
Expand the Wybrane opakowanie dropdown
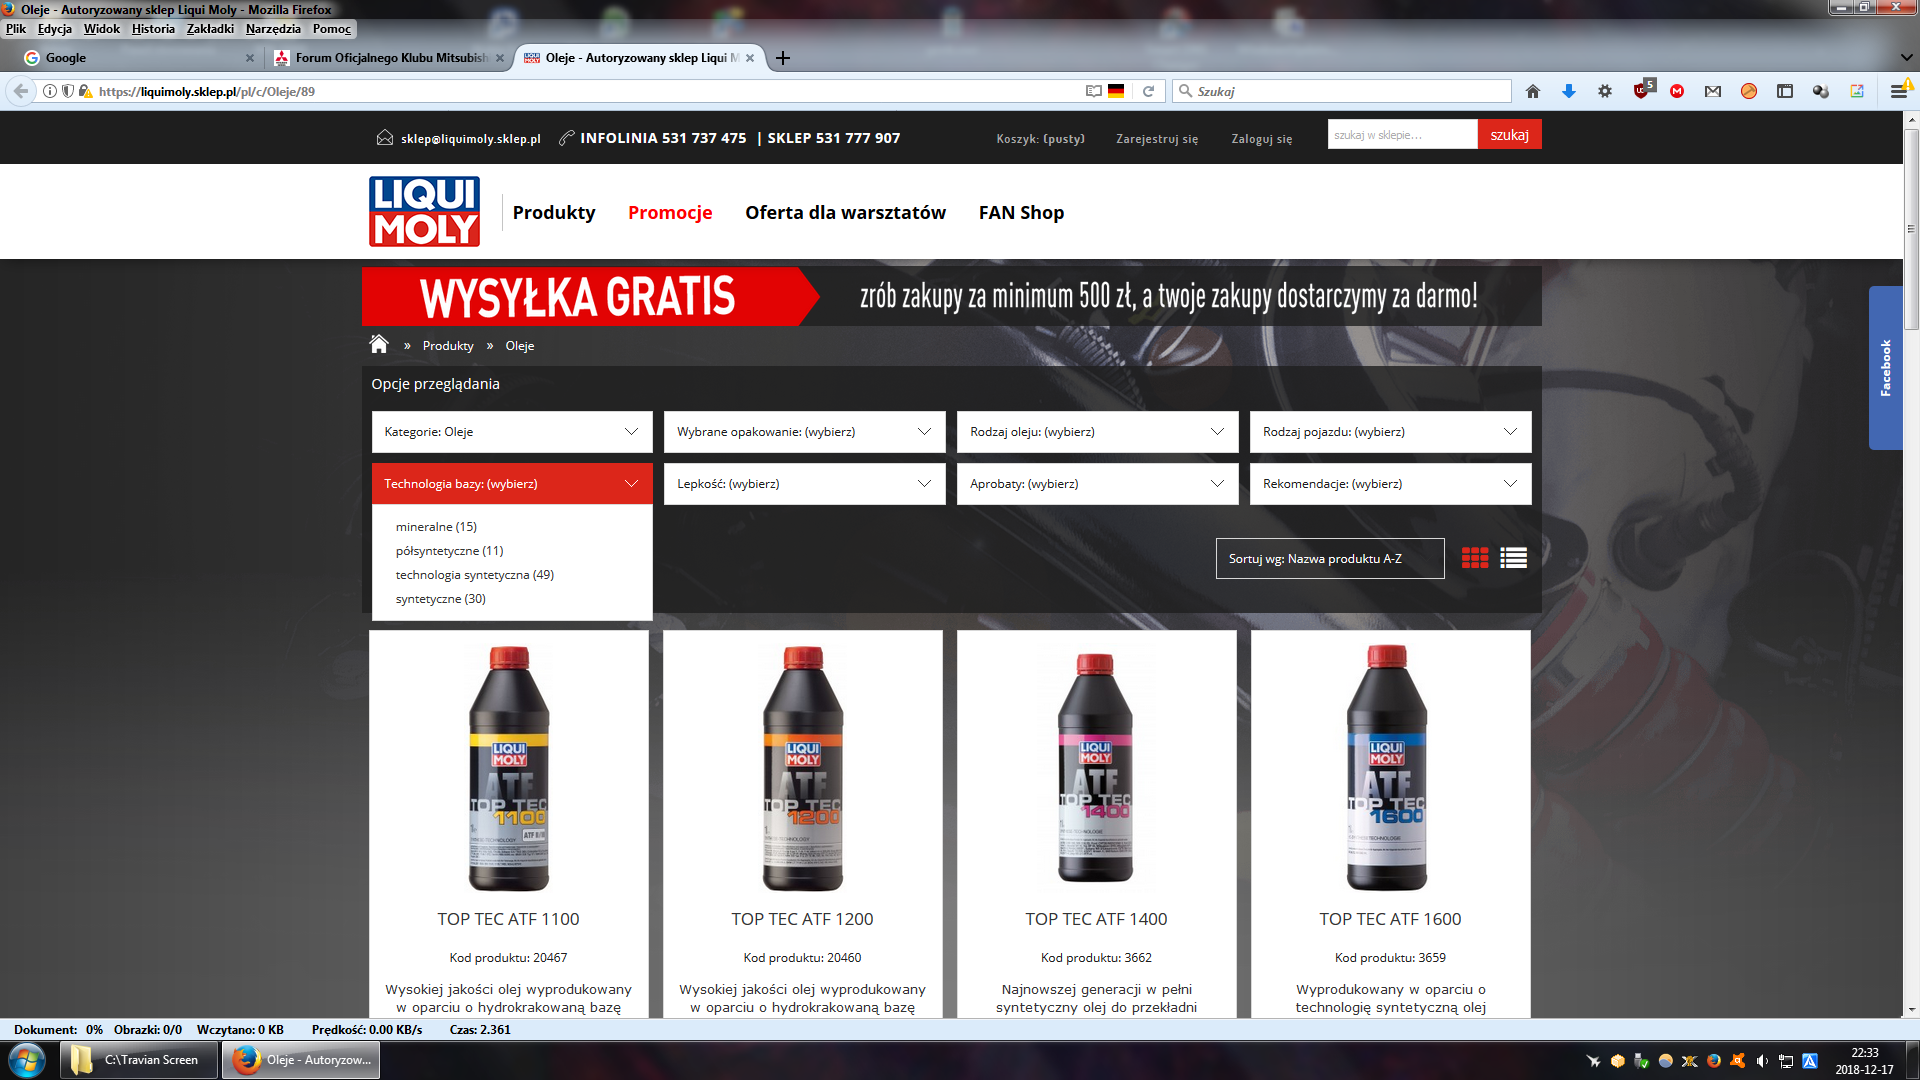[x=805, y=432]
